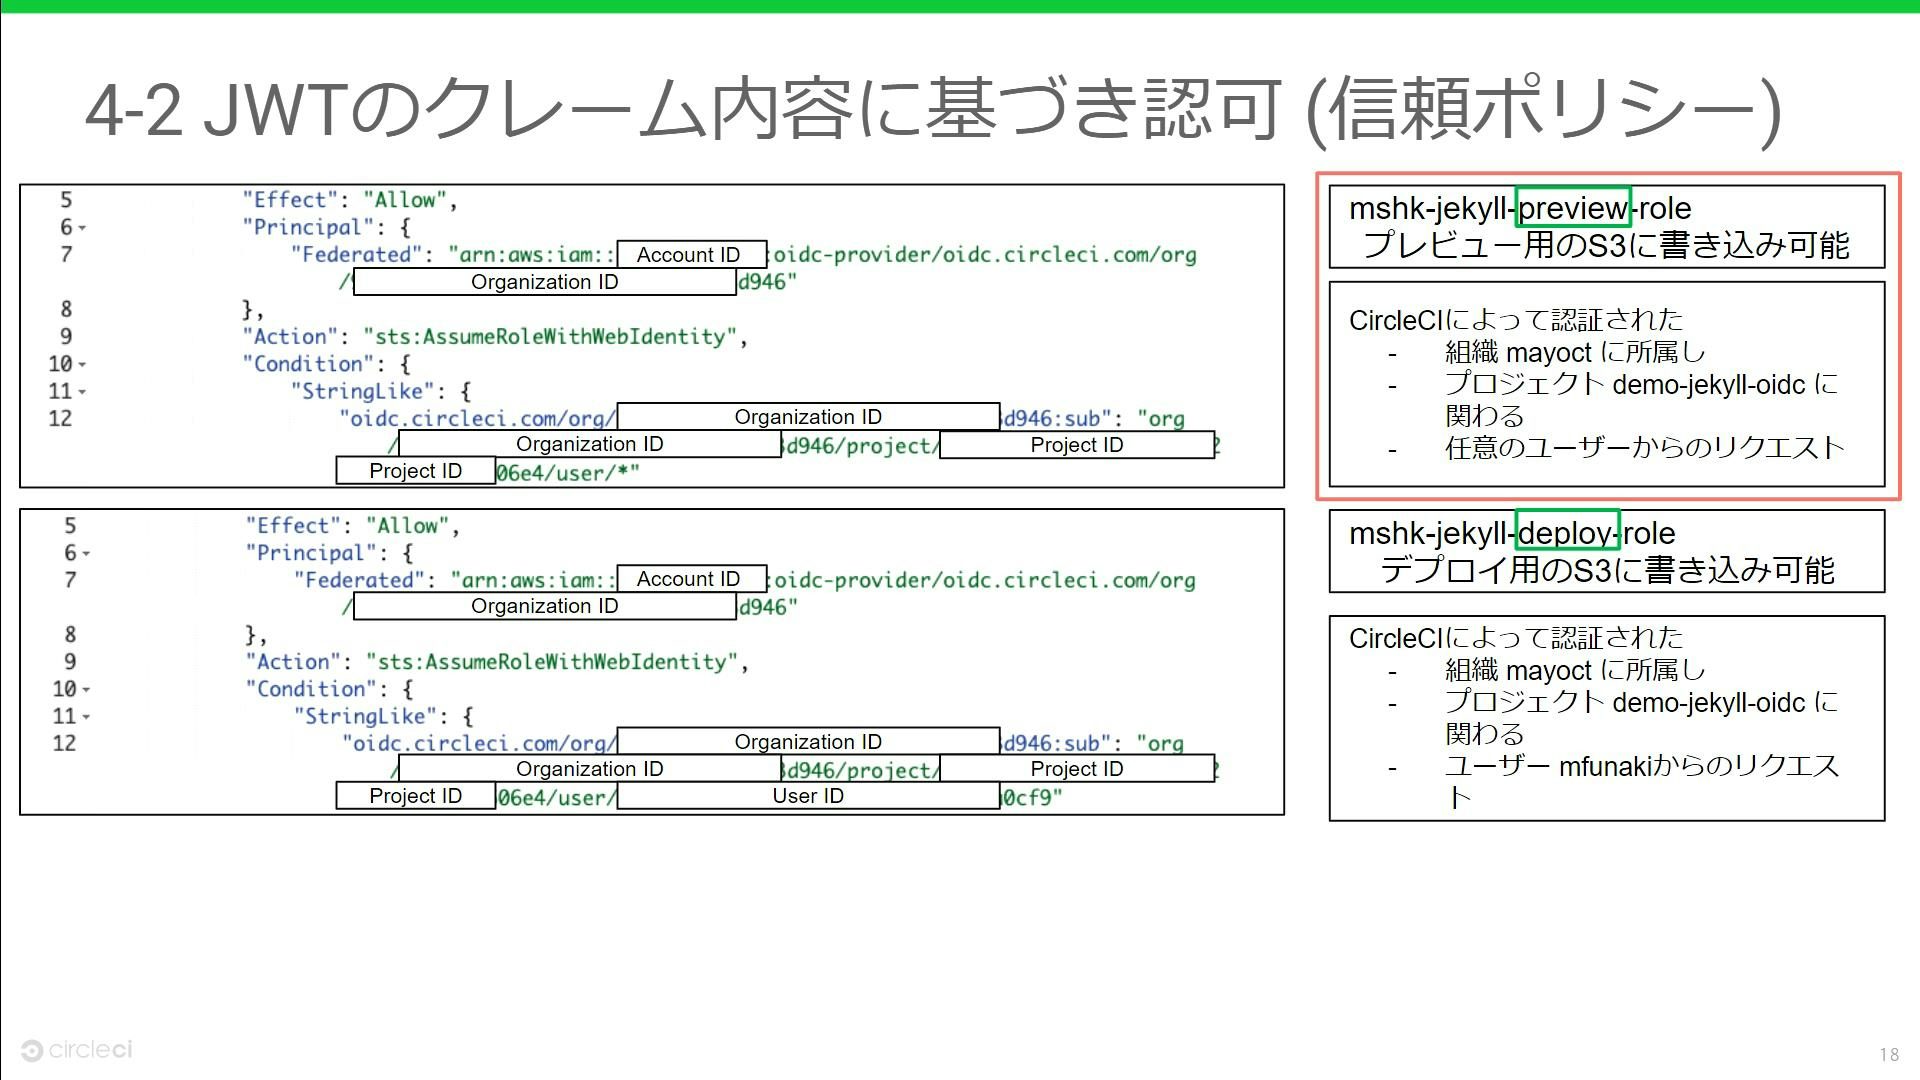Click the Account ID box in the bottom panel

tap(691, 579)
